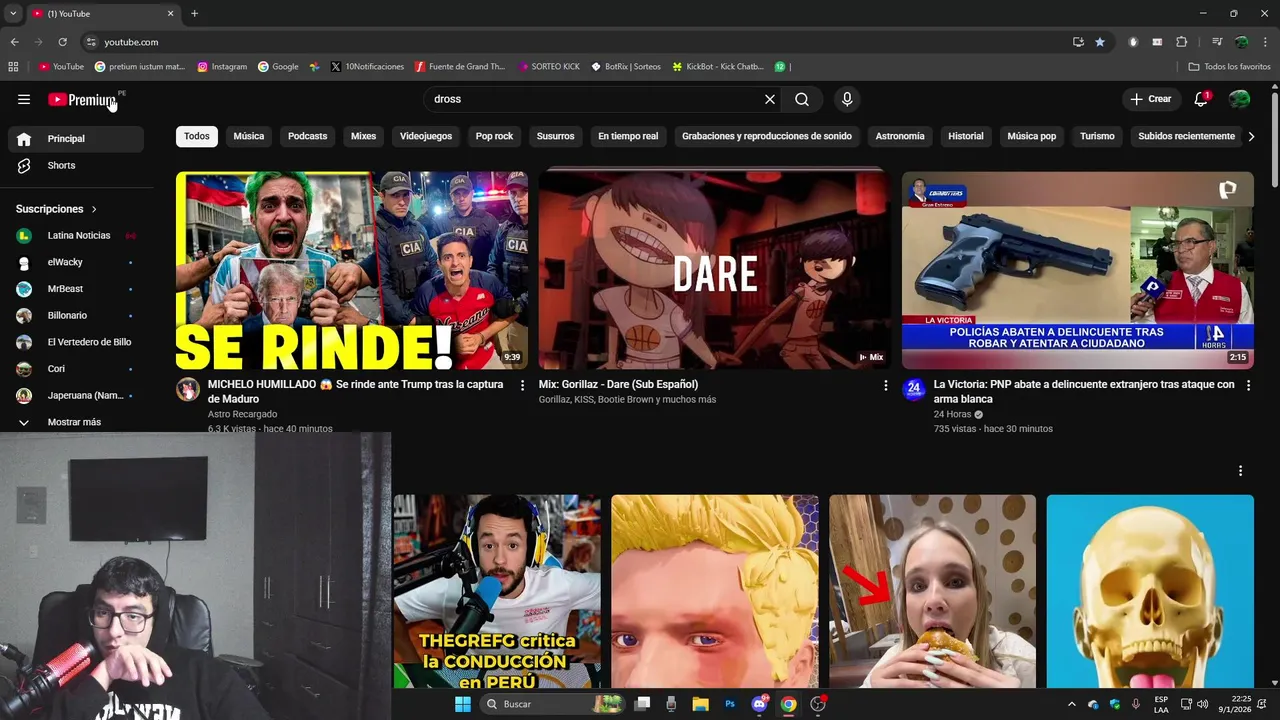The image size is (1280, 720).
Task: Open the Crear menu
Action: point(1151,99)
